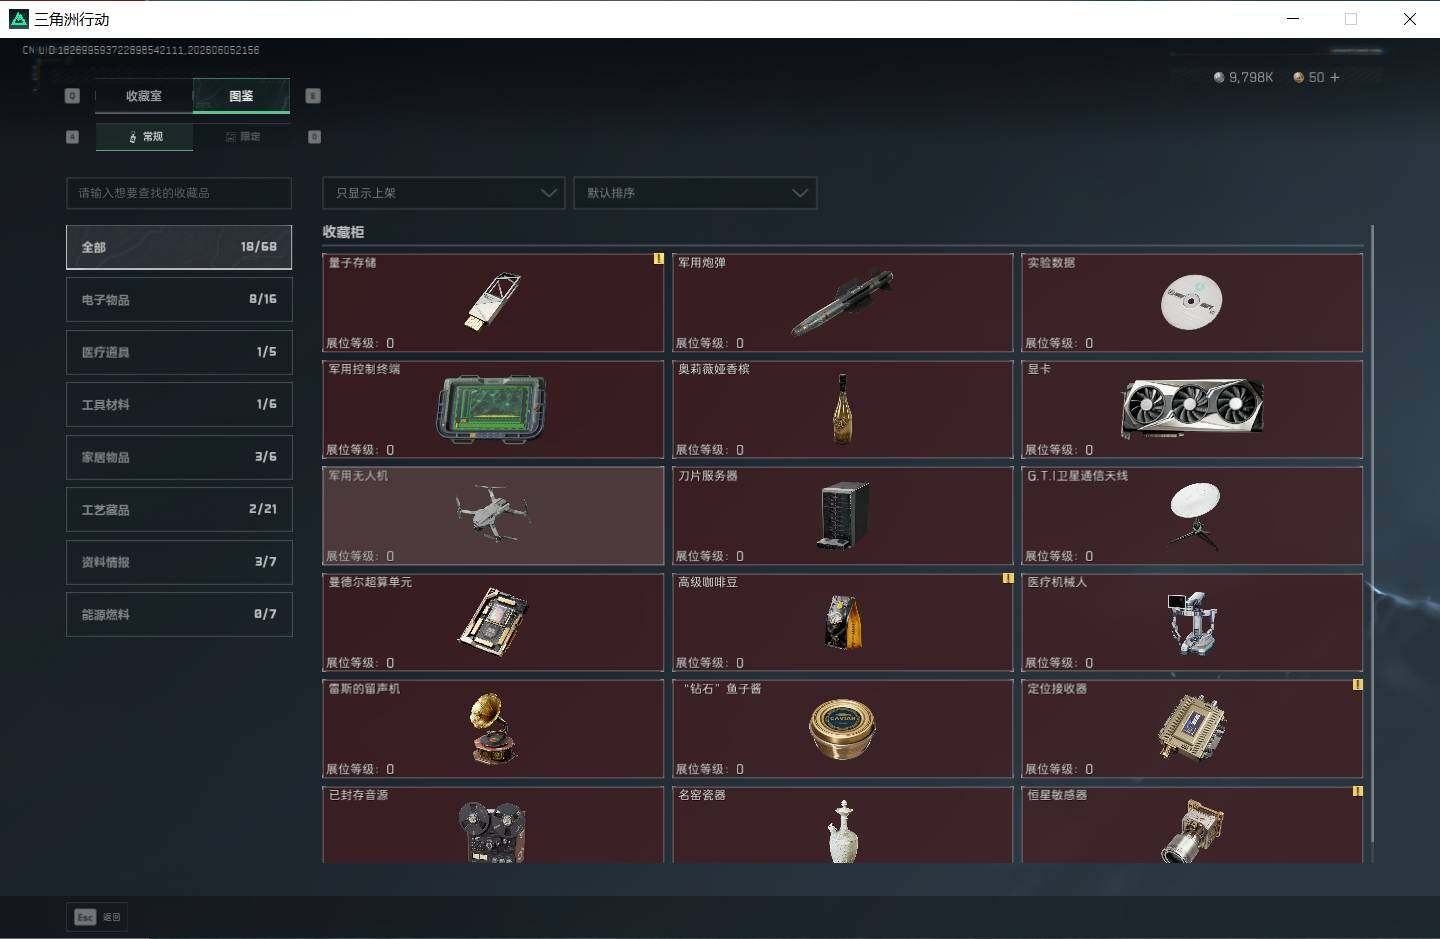Screen dimensions: 1440x939
Task: Click the Q previous-tab key hint
Action: [72, 96]
